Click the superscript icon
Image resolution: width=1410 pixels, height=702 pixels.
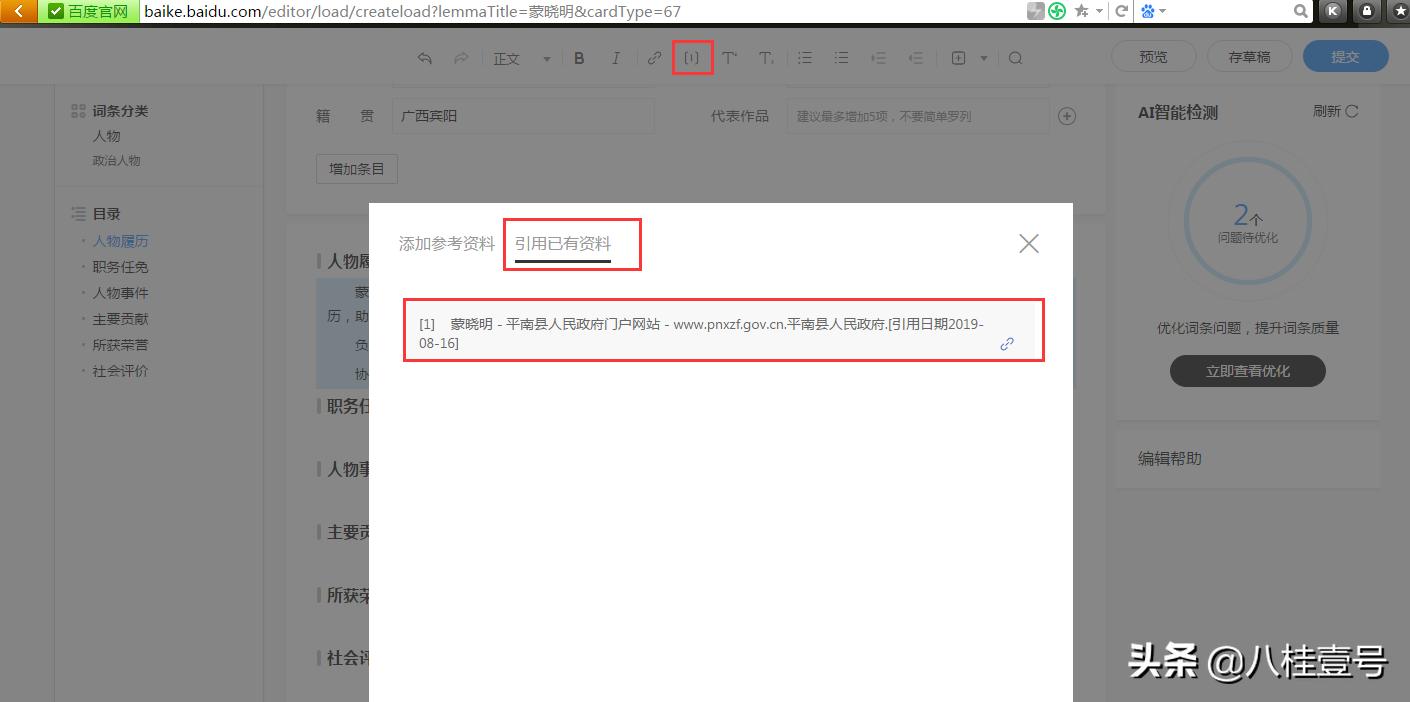click(729, 57)
